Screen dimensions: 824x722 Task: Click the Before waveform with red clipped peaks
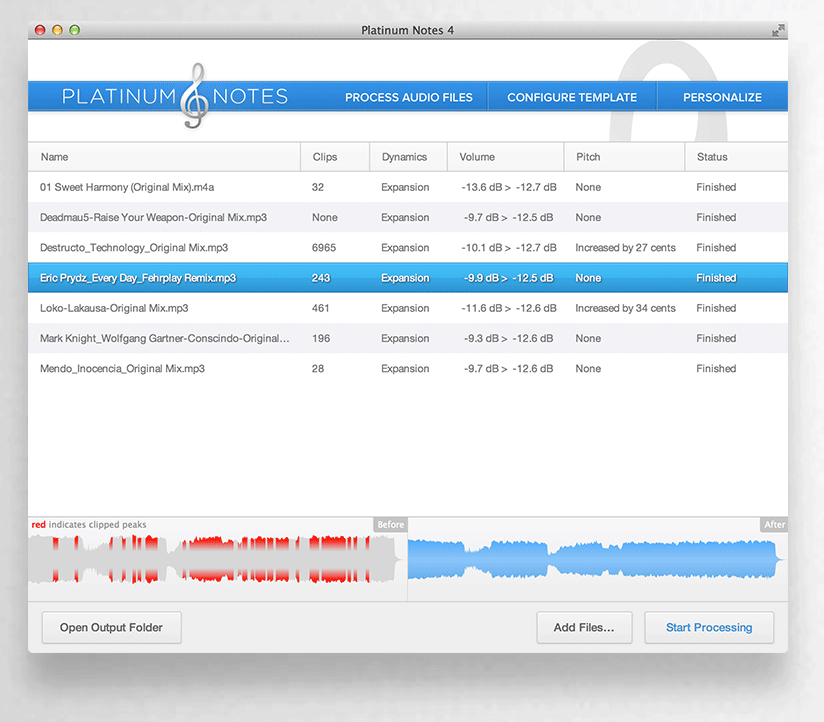[214, 559]
